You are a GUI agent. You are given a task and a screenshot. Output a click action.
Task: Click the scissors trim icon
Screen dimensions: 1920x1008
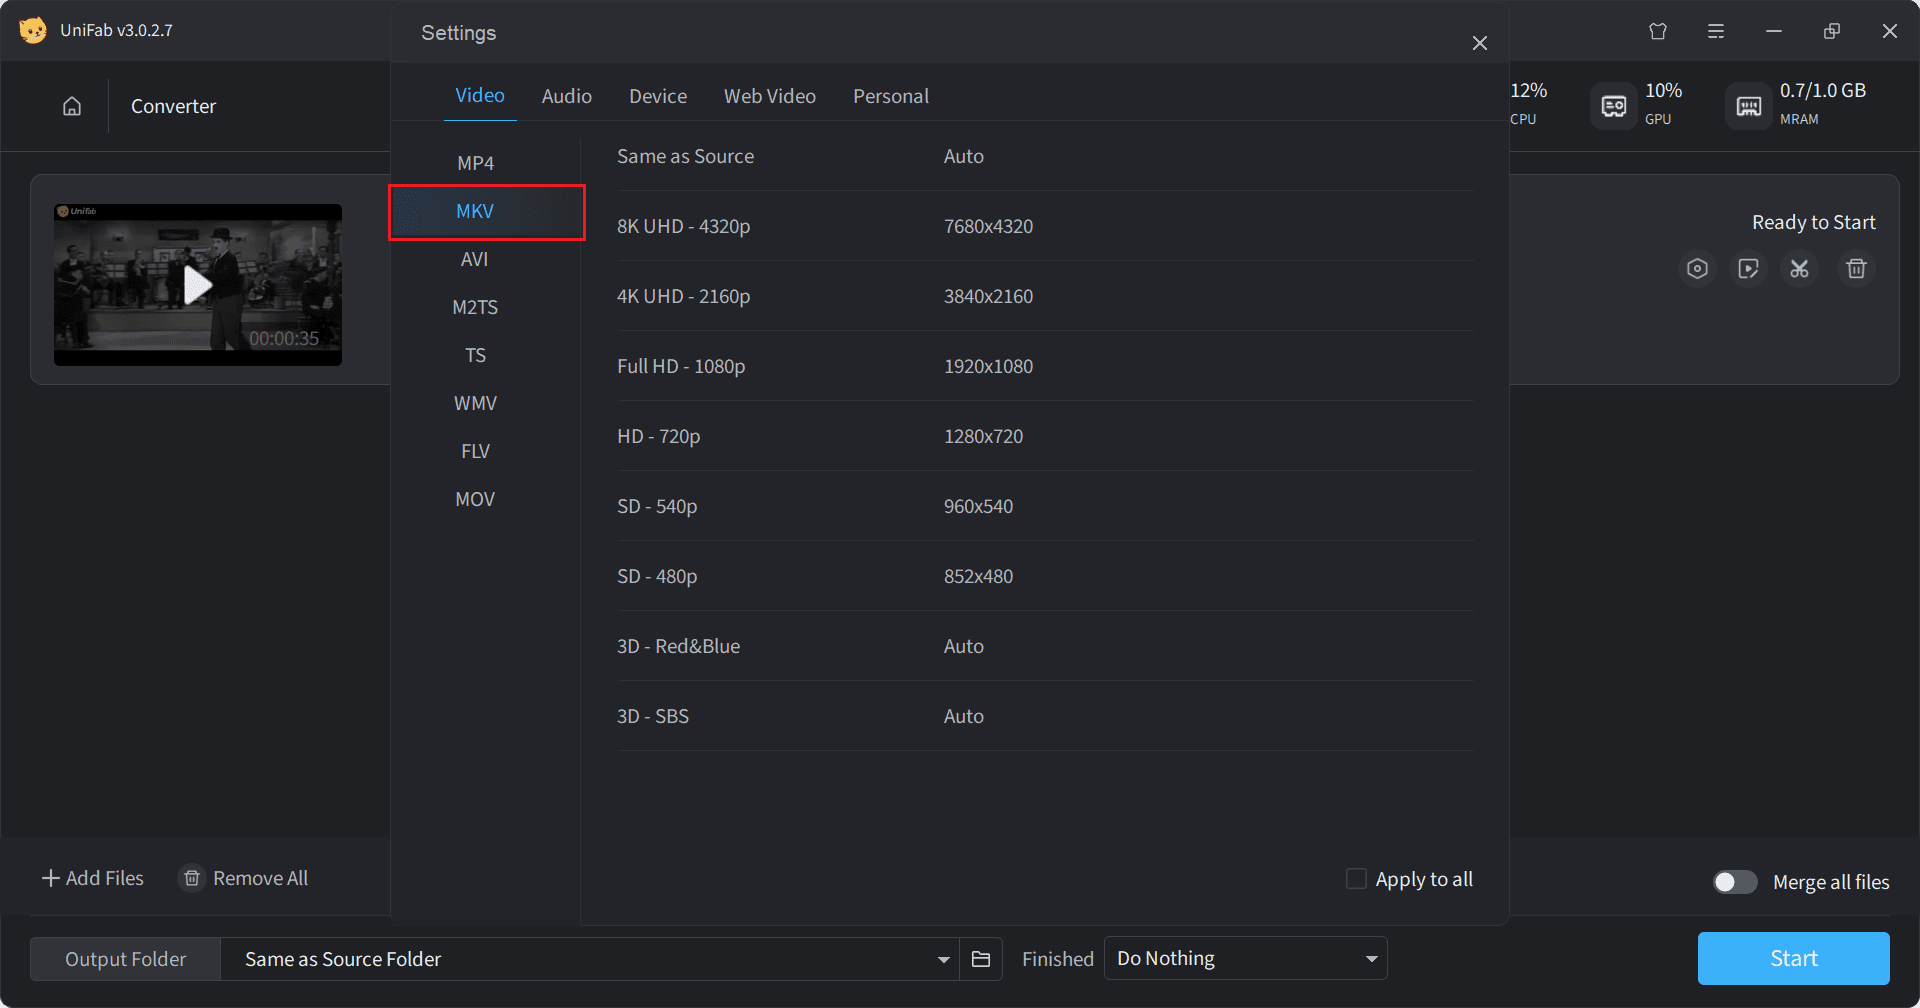[x=1799, y=269]
